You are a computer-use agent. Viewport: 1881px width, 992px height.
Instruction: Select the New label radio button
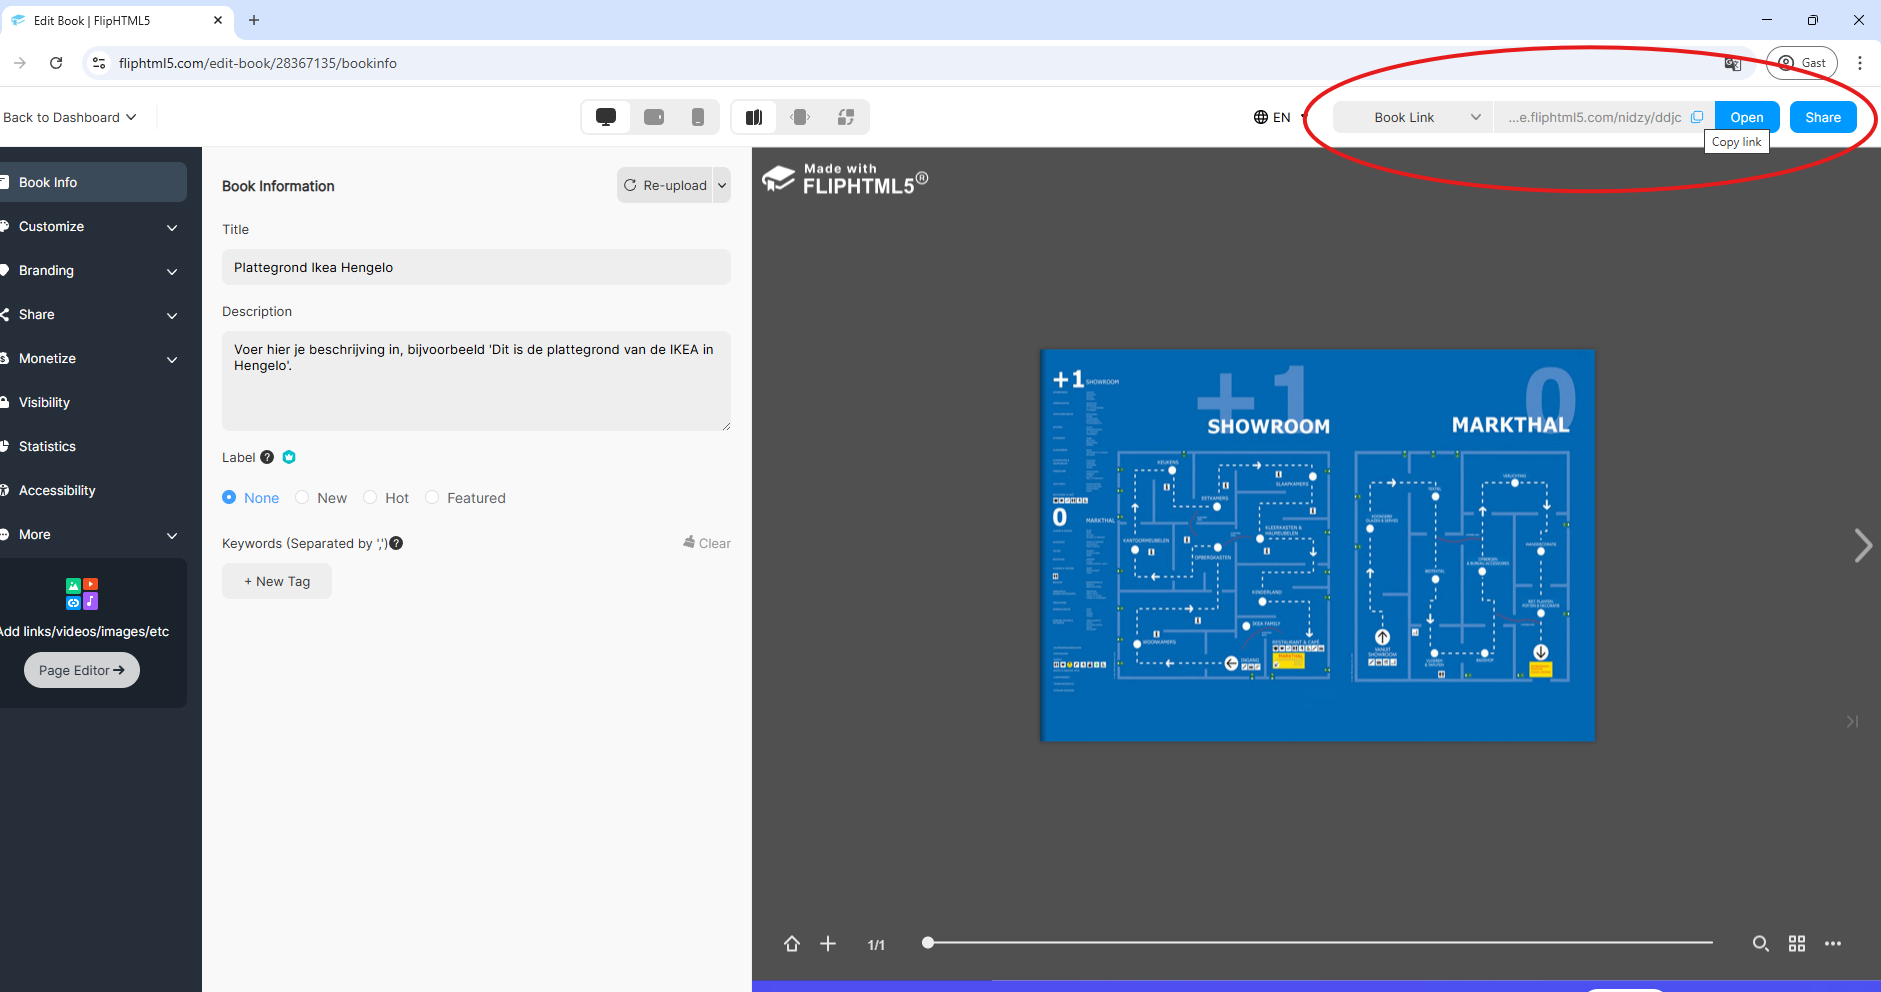[x=302, y=498]
